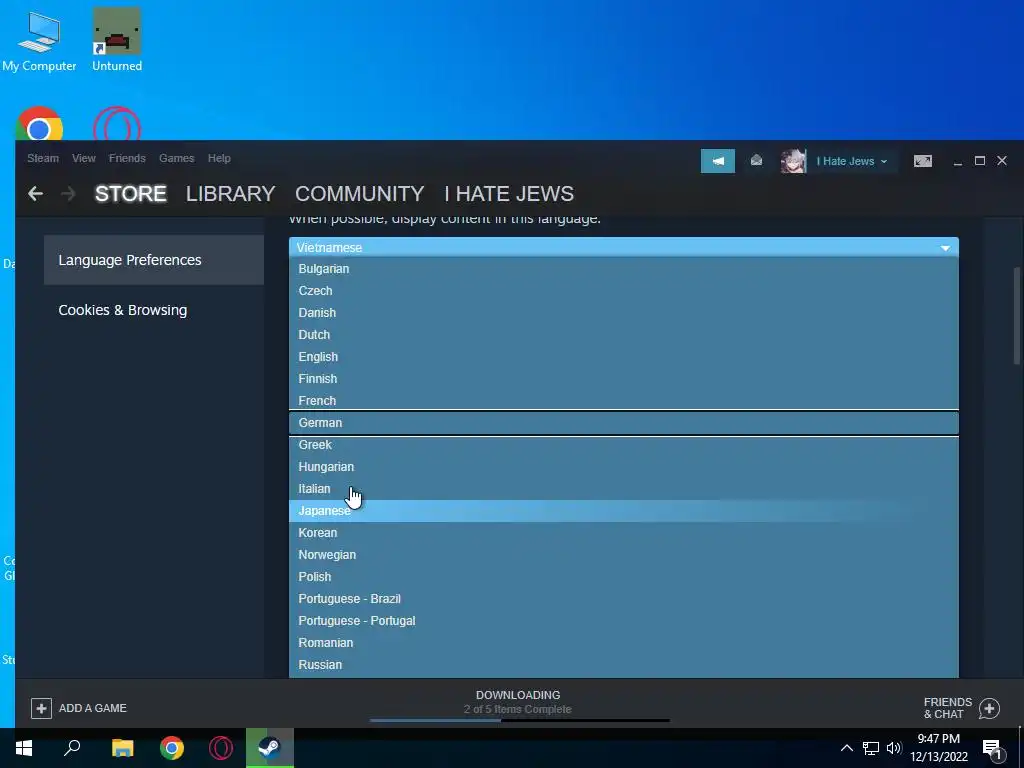
Task: Open the network tray icon
Action: pos(871,748)
